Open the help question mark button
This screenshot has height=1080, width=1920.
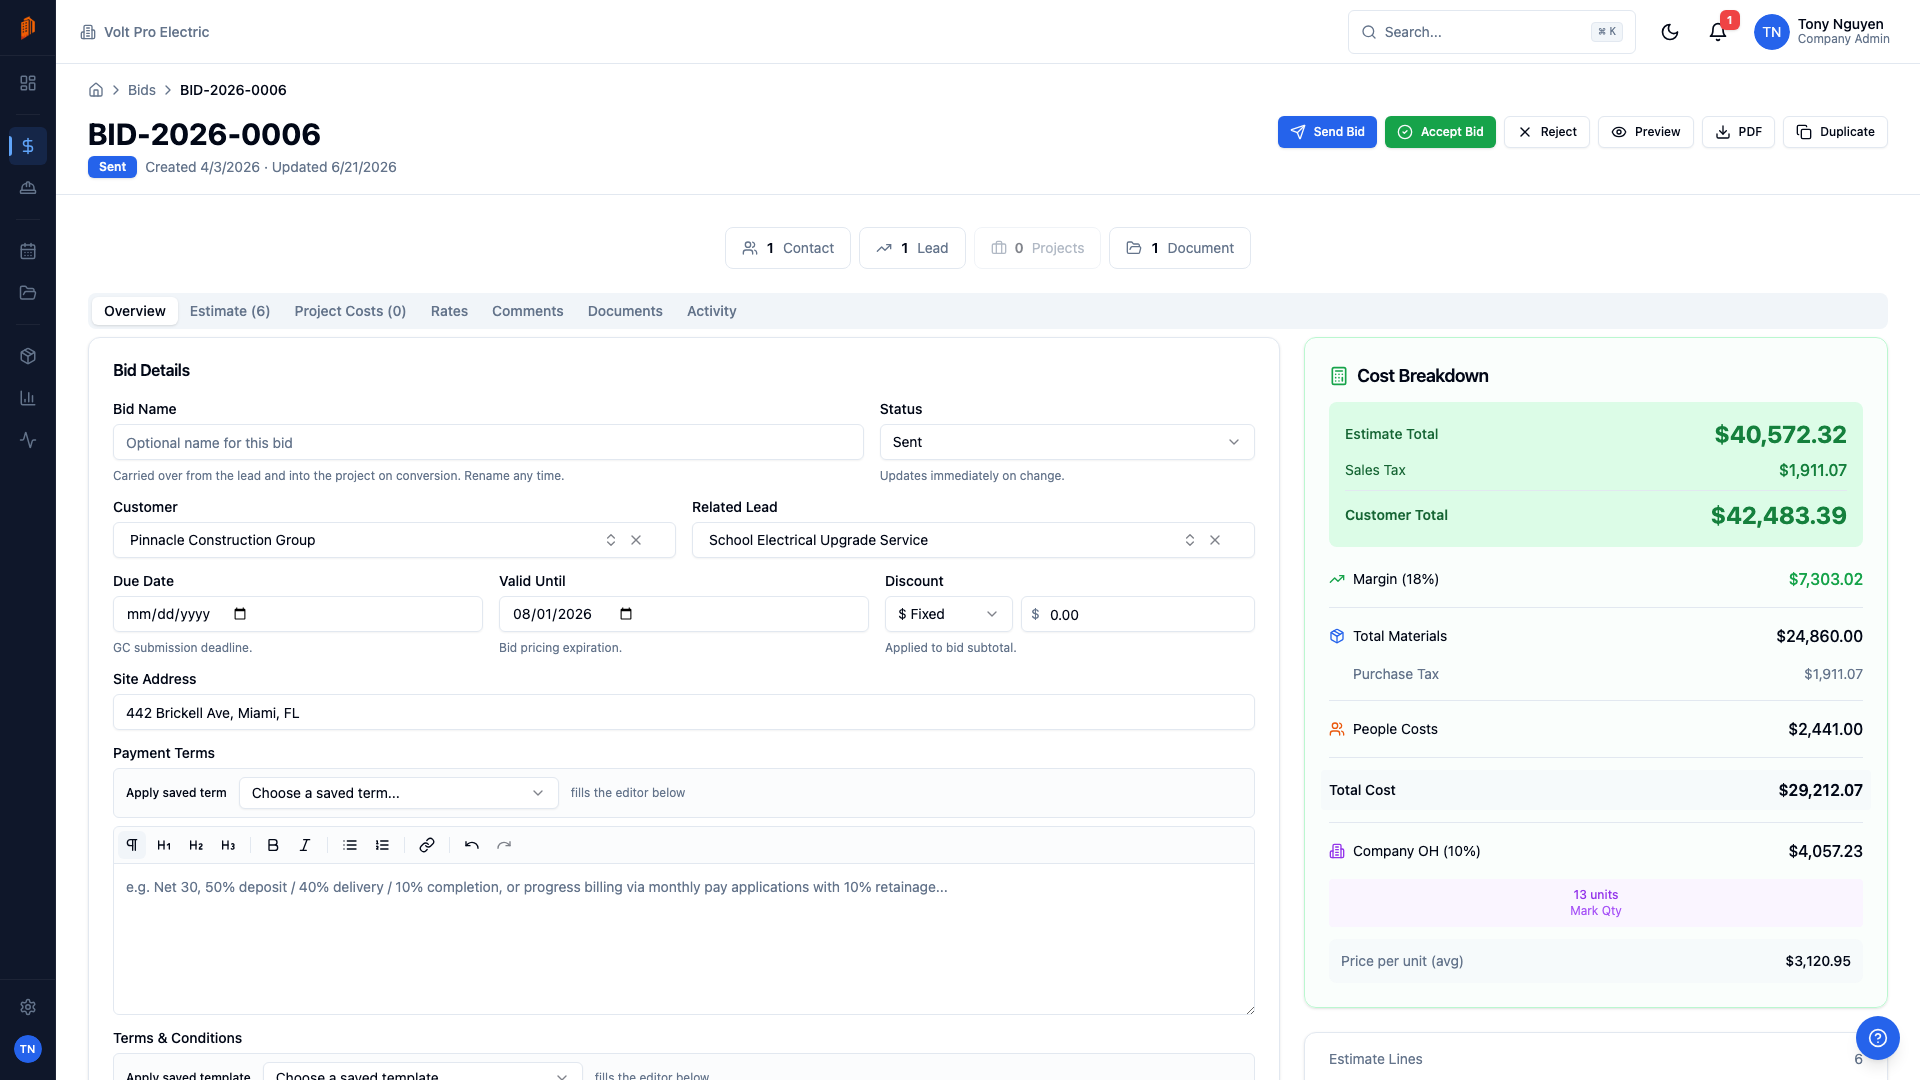click(x=1878, y=1038)
